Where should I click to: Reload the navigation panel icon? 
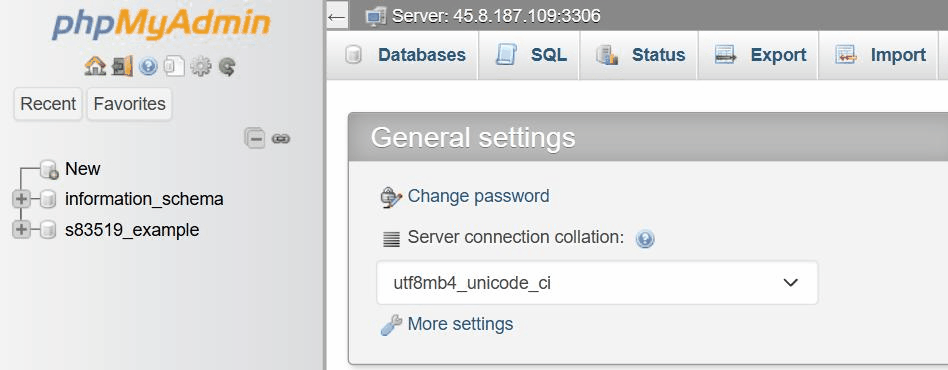[227, 67]
